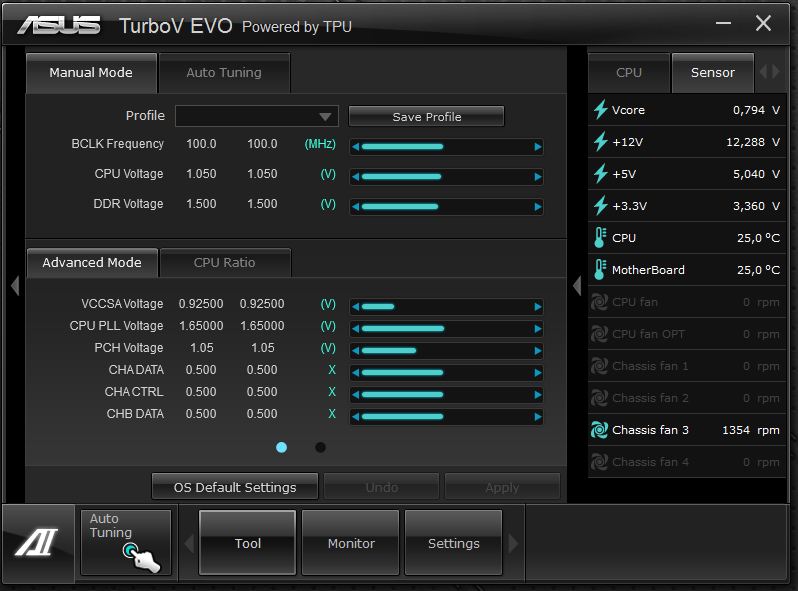Open the Monitor button

[351, 543]
